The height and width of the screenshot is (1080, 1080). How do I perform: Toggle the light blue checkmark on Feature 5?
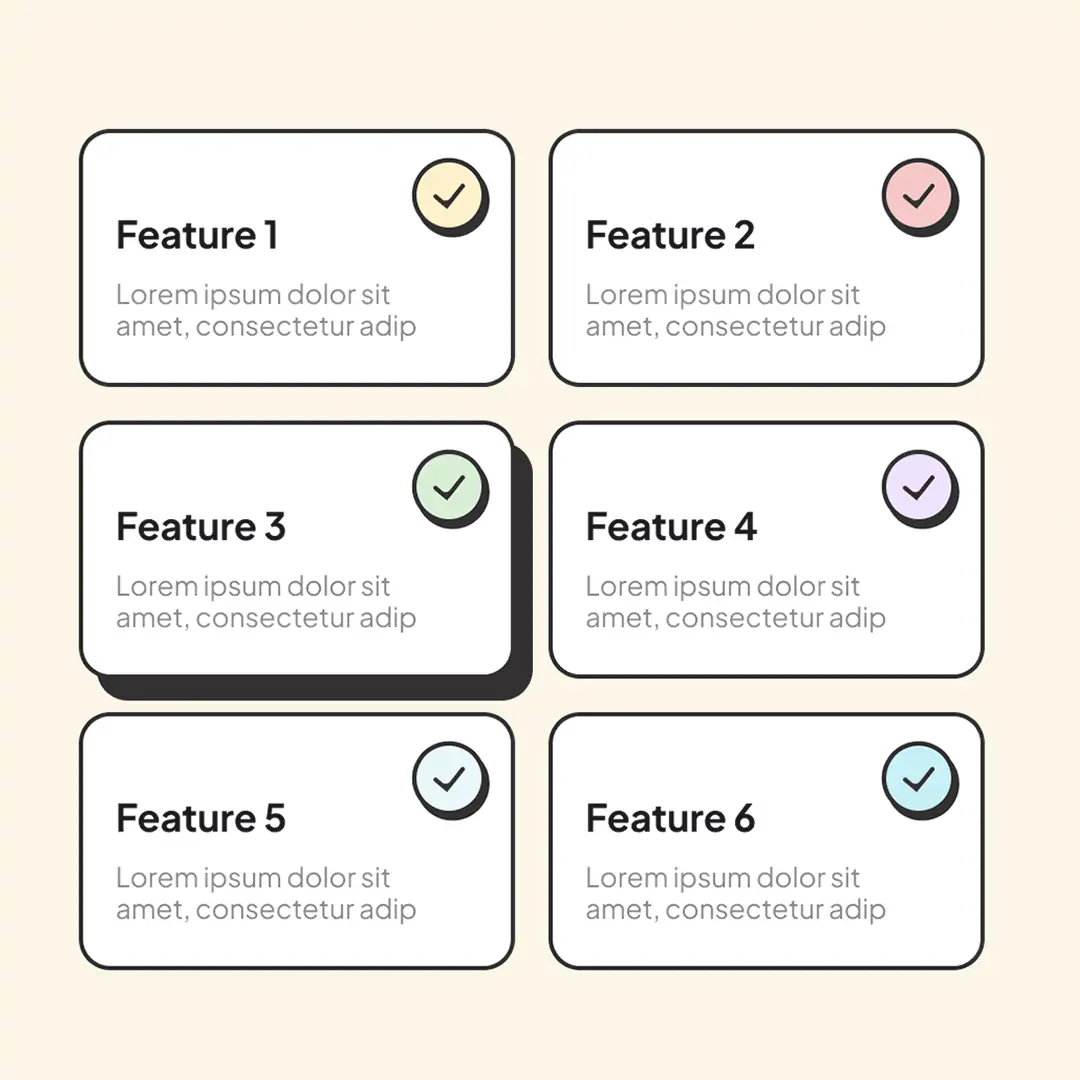(450, 779)
